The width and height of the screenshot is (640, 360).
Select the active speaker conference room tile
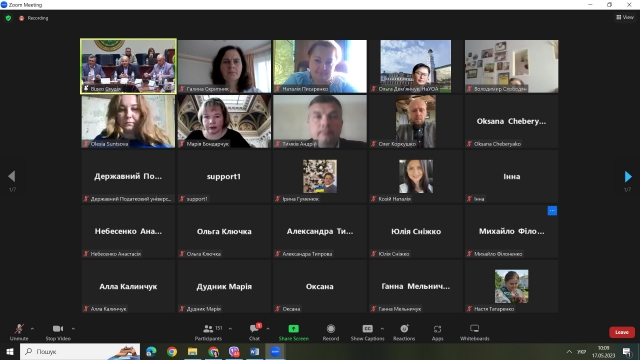coord(129,66)
